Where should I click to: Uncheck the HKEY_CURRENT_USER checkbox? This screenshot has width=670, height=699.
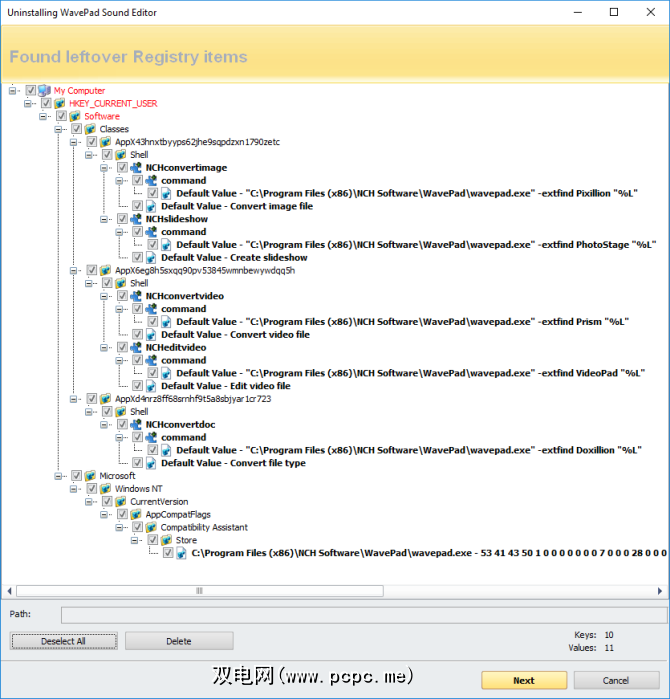coord(46,103)
